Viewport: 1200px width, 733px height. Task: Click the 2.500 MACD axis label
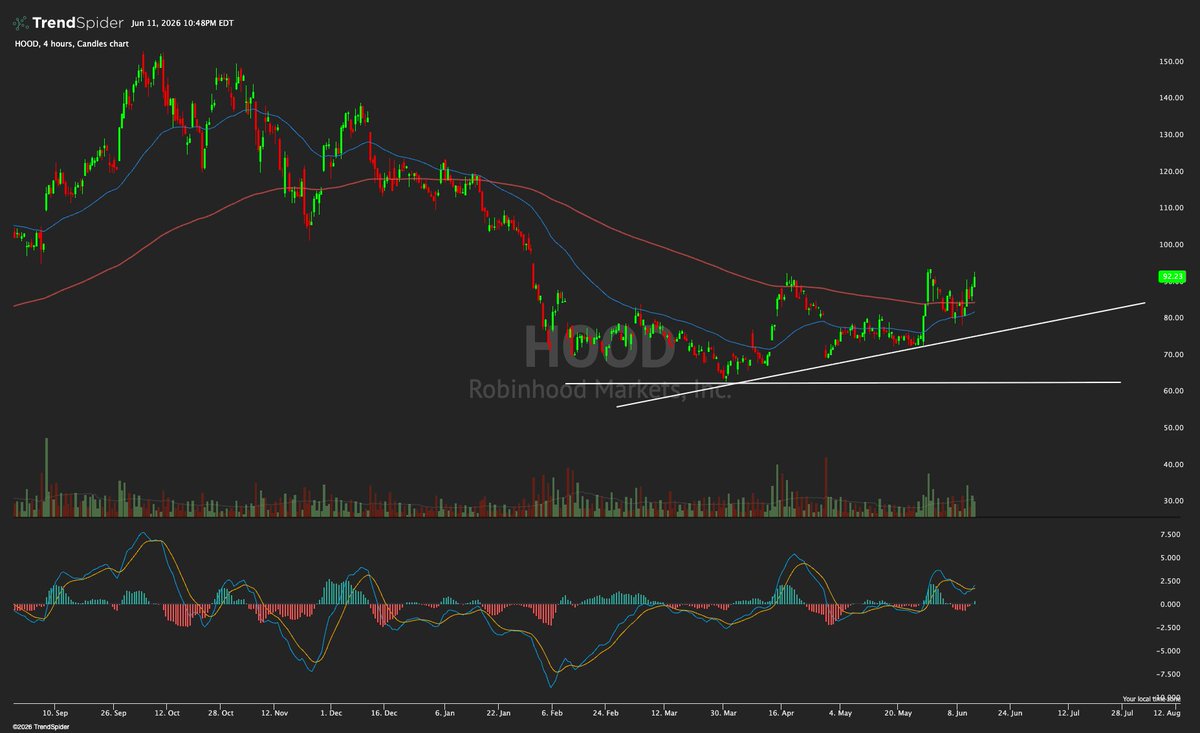coord(1172,581)
